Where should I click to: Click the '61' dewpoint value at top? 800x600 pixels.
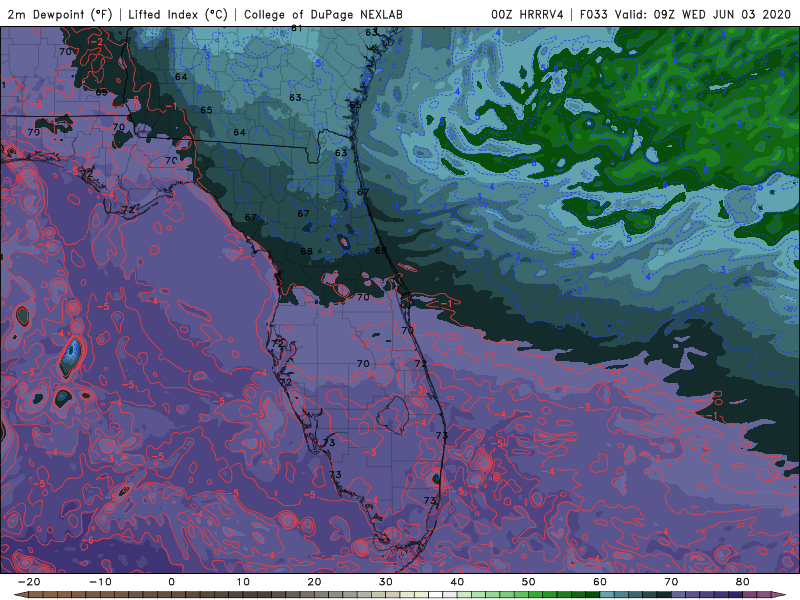(x=296, y=29)
